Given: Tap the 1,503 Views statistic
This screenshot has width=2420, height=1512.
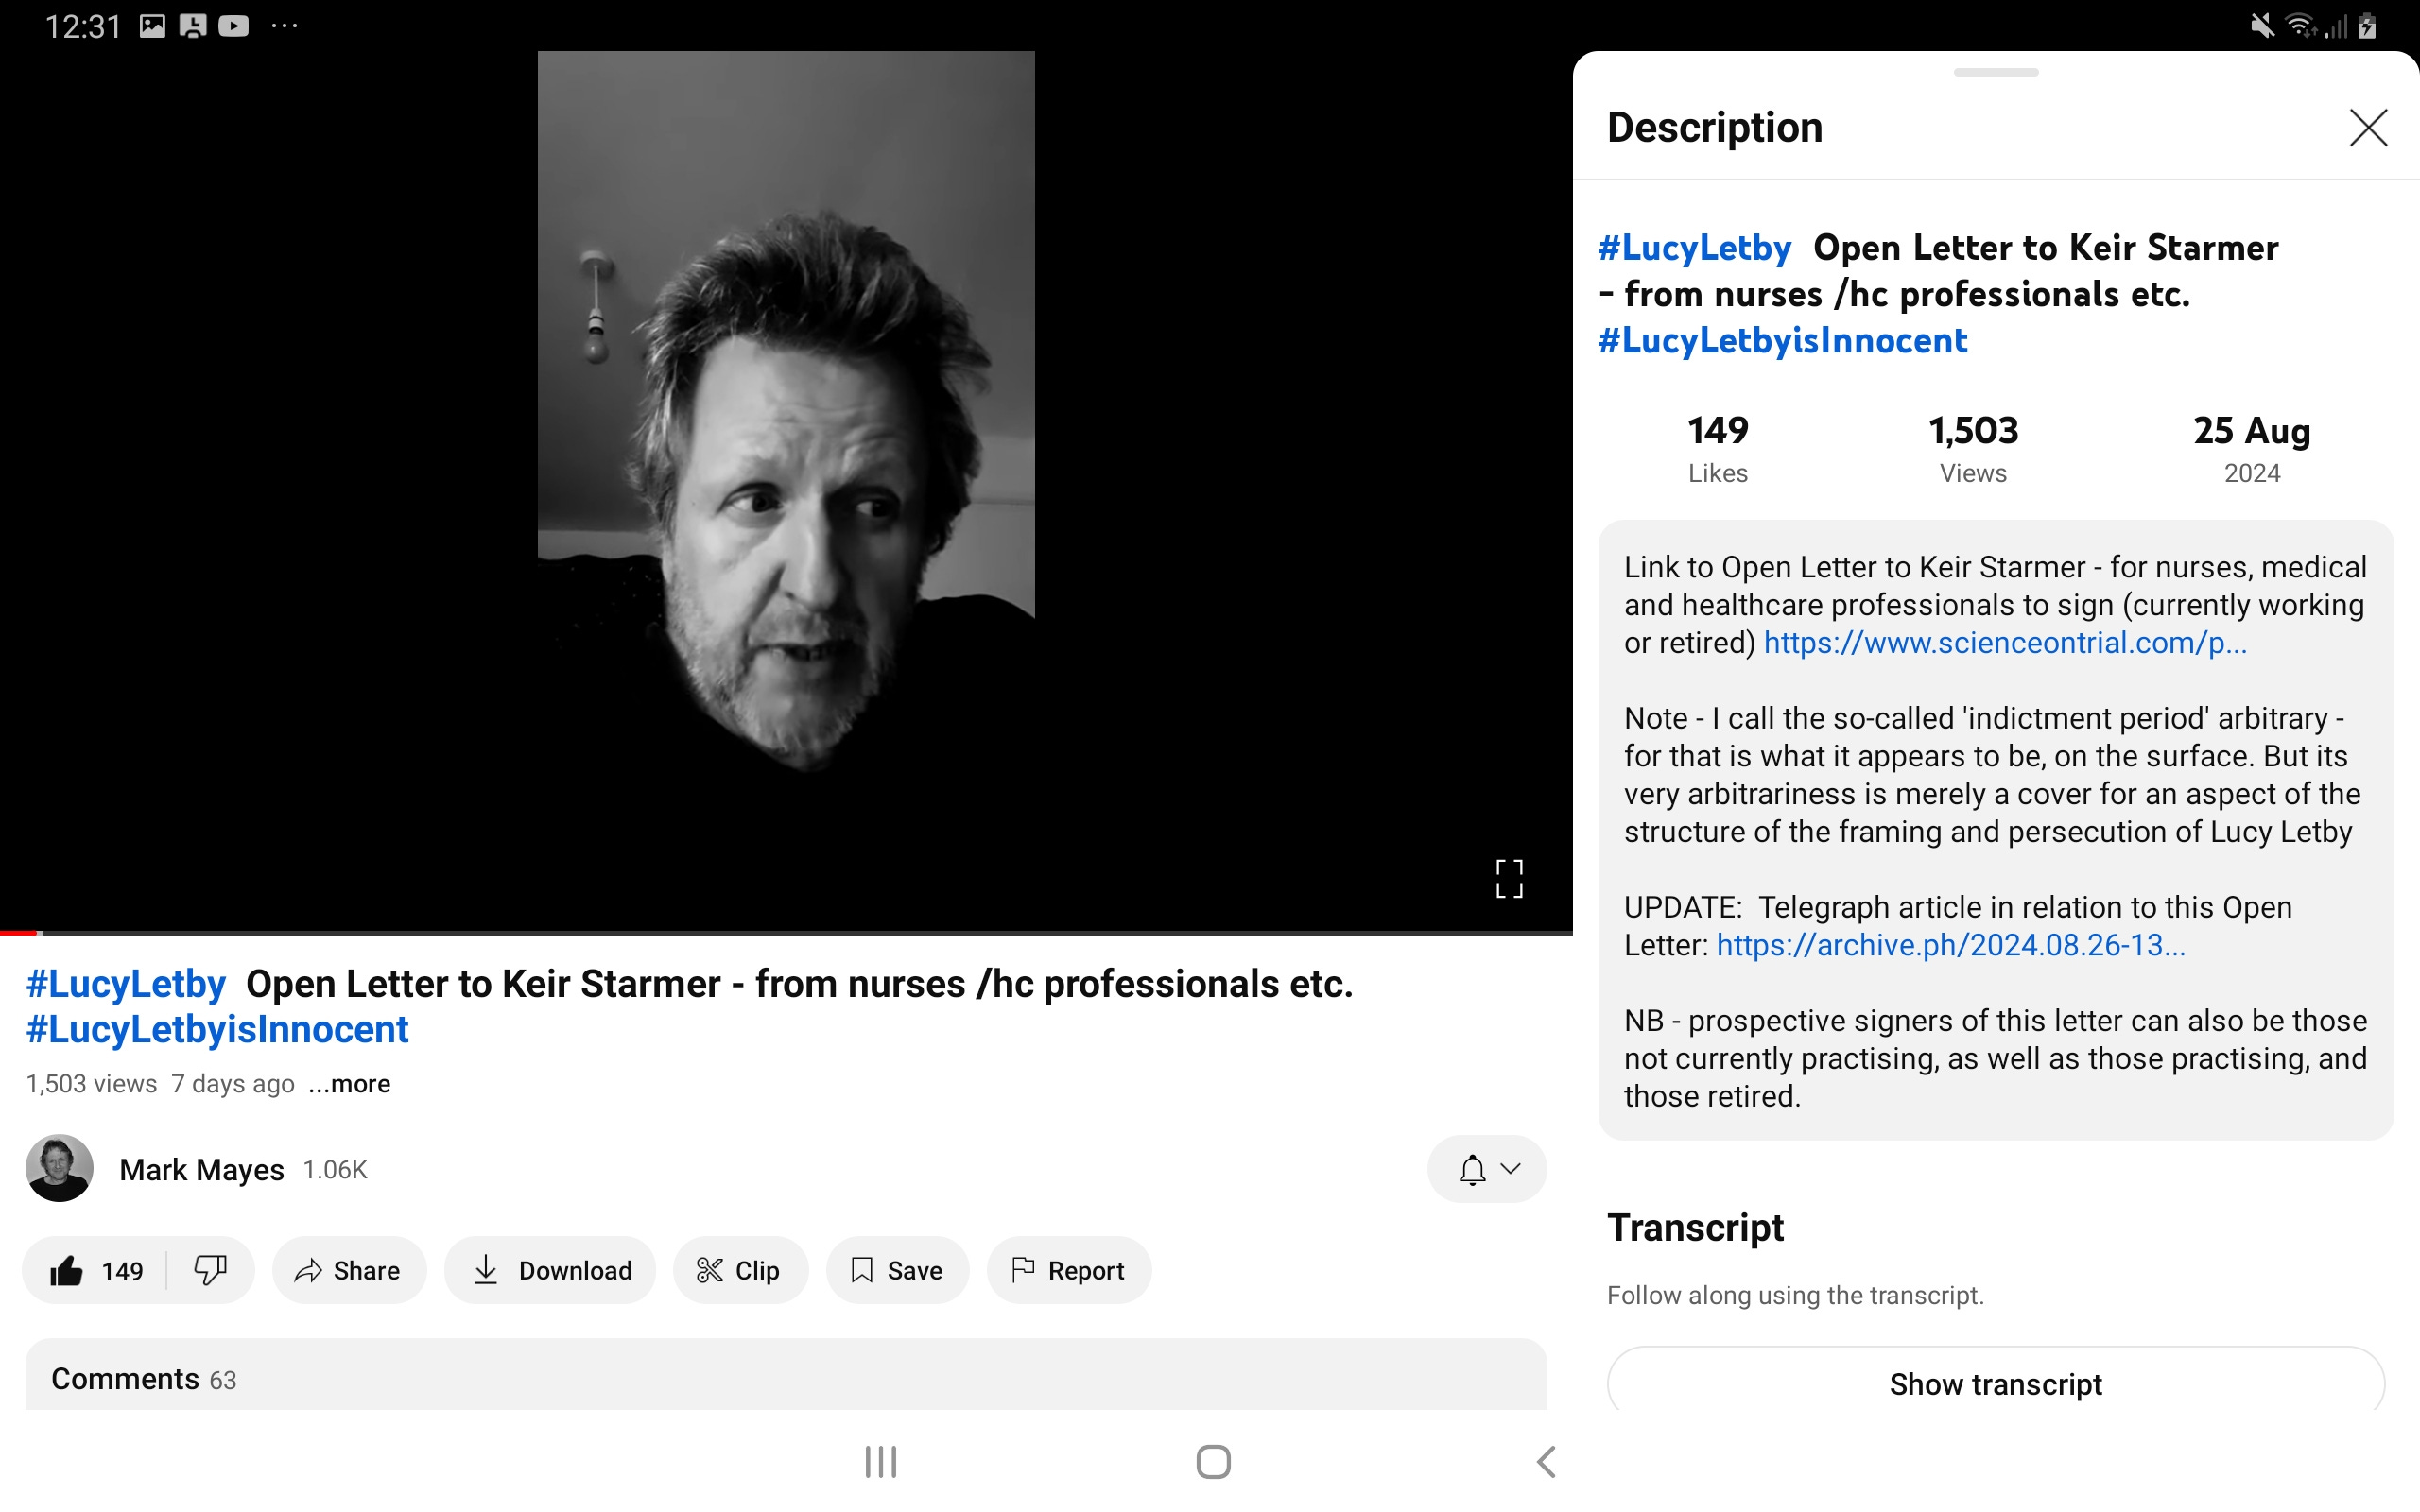Looking at the screenshot, I should (x=1973, y=449).
